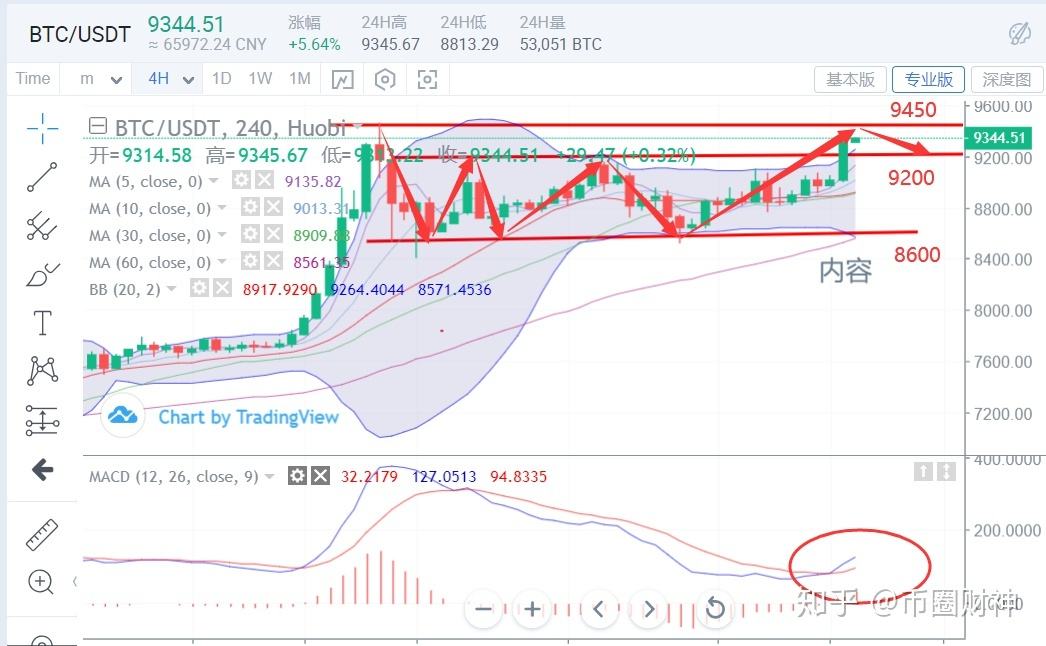The height and width of the screenshot is (646, 1046).
Task: Open settings for MA (60, close, 0)
Action: pyautogui.click(x=249, y=260)
